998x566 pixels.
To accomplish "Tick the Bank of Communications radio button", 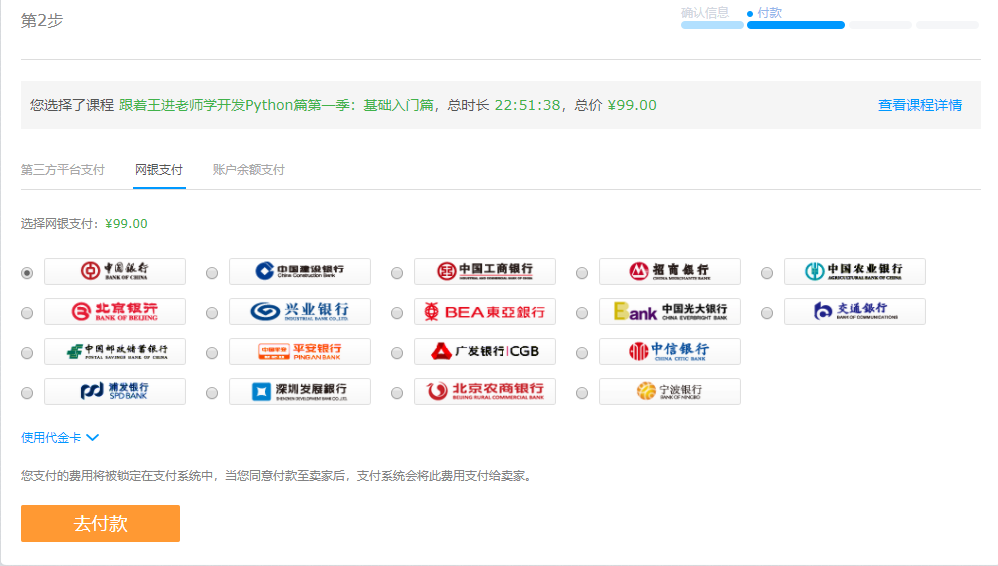I will (767, 313).
